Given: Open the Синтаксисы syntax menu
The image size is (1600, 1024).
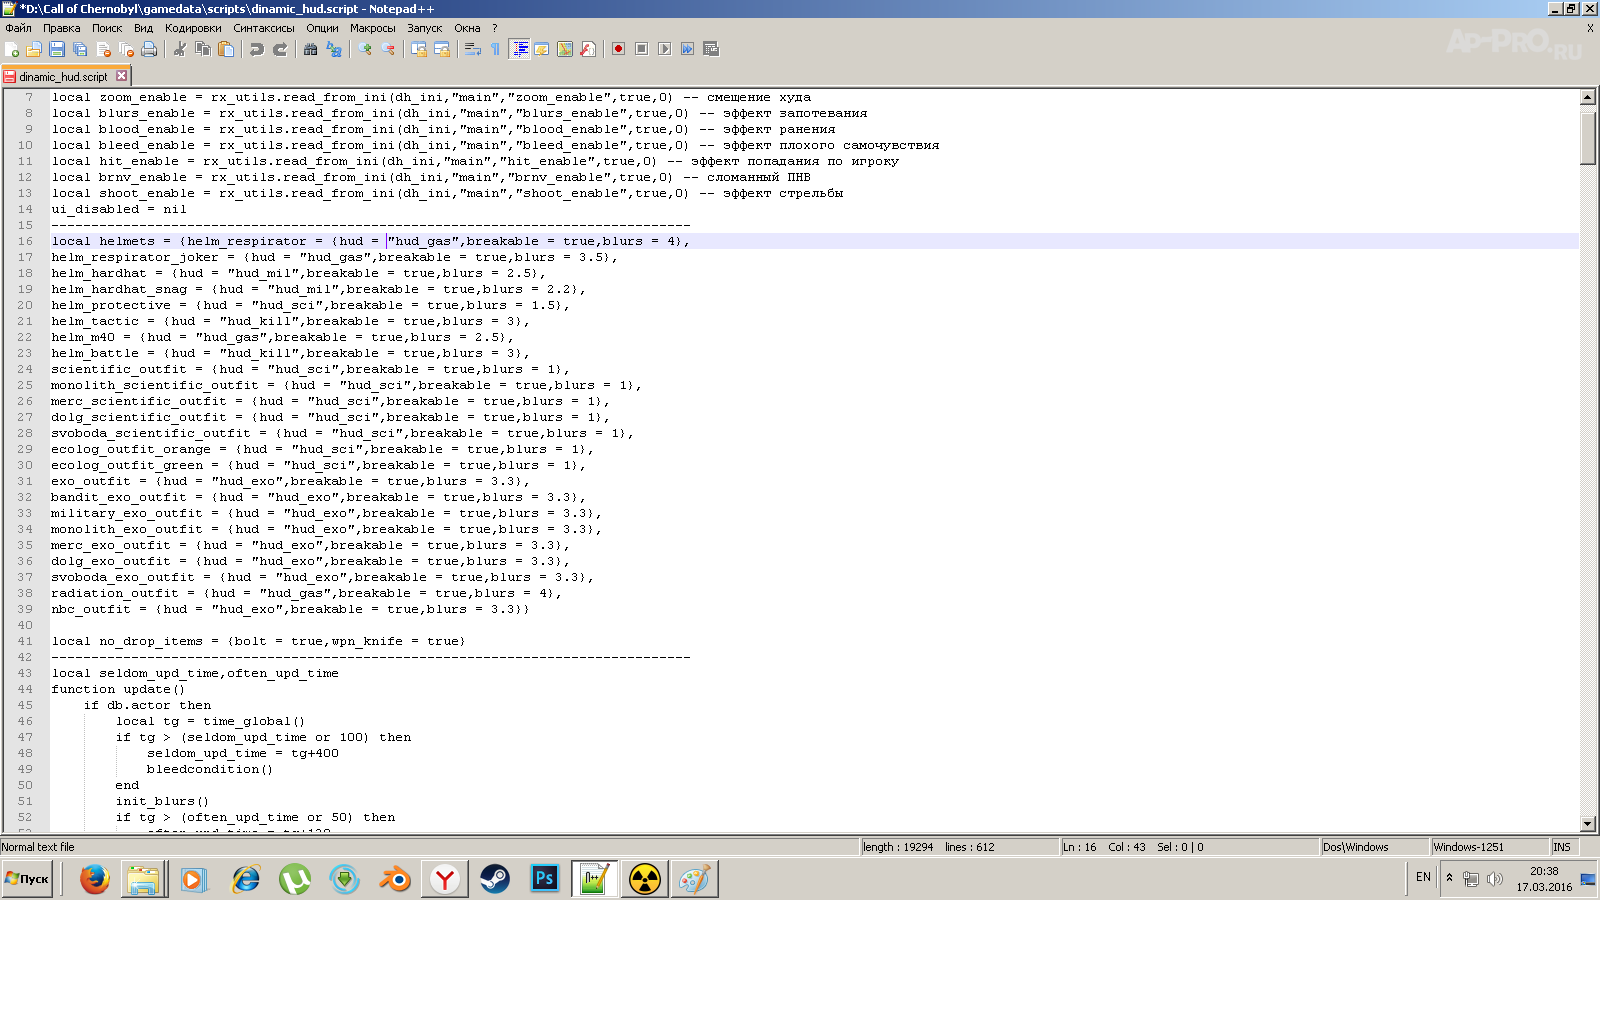Looking at the screenshot, I should click(x=264, y=28).
